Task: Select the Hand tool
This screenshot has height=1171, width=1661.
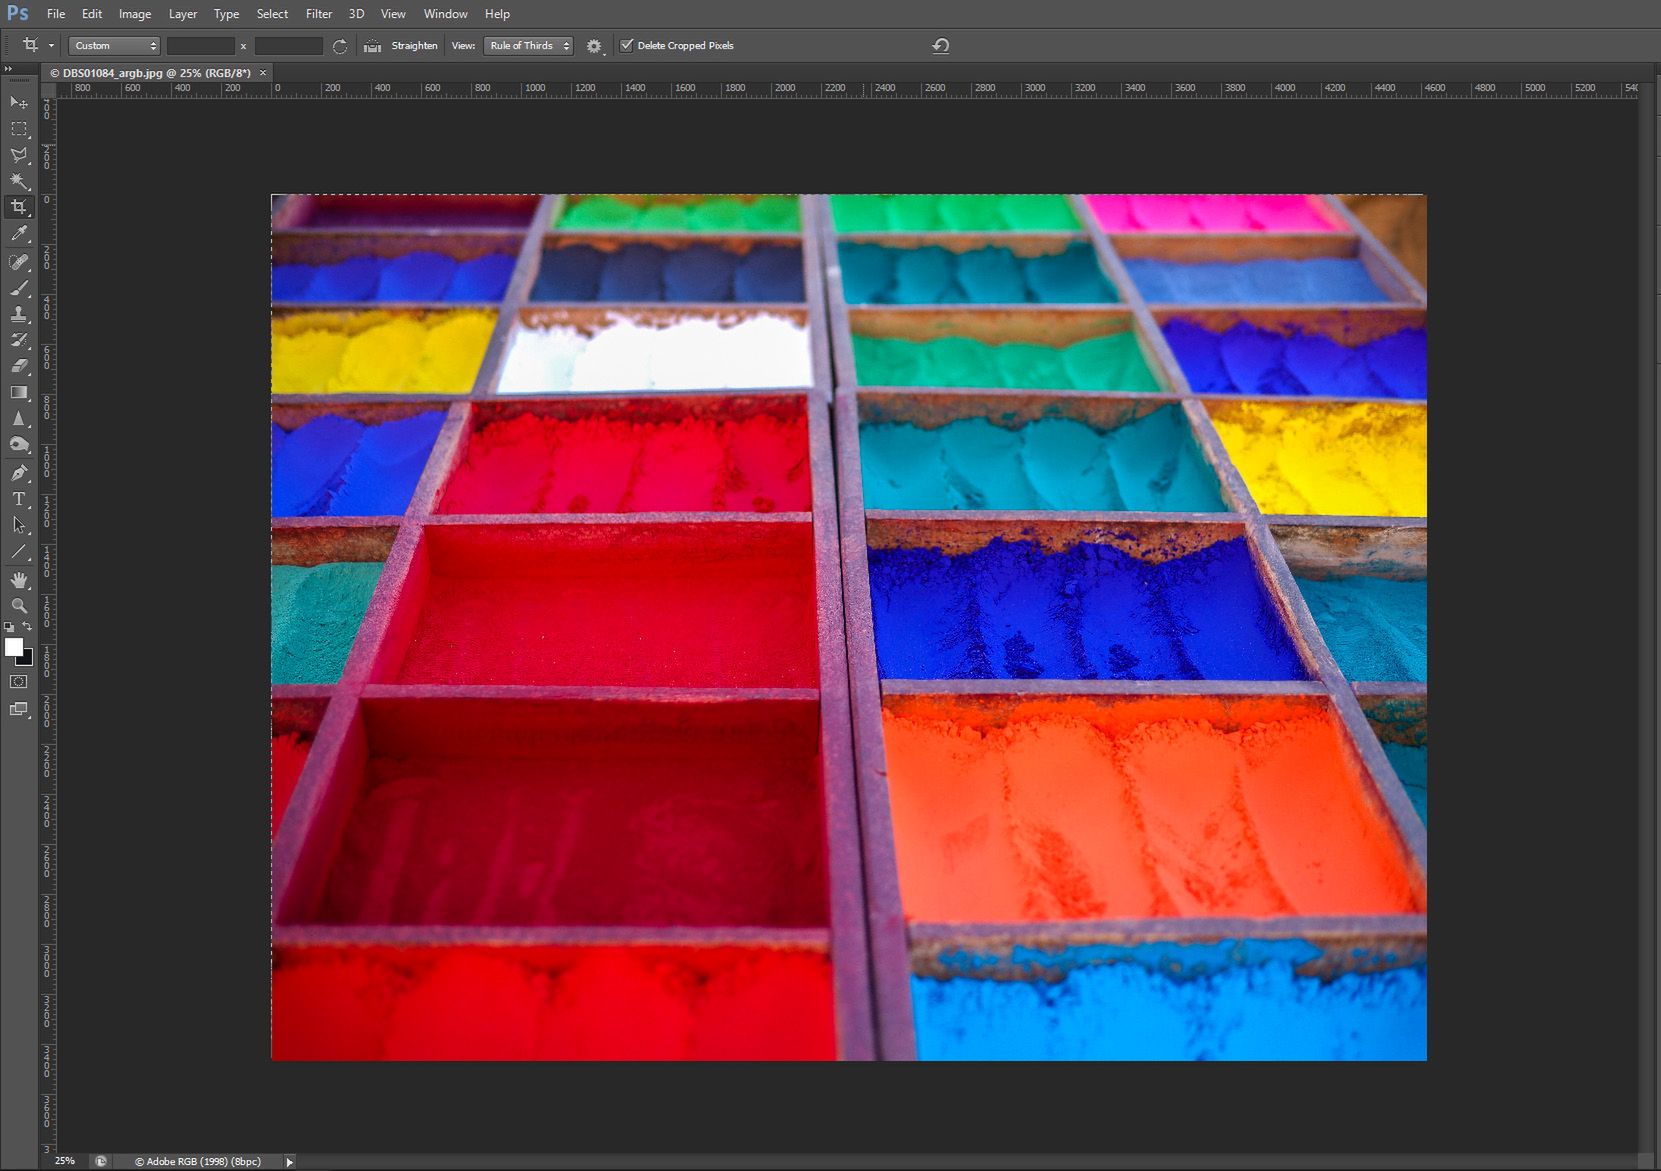Action: click(19, 580)
